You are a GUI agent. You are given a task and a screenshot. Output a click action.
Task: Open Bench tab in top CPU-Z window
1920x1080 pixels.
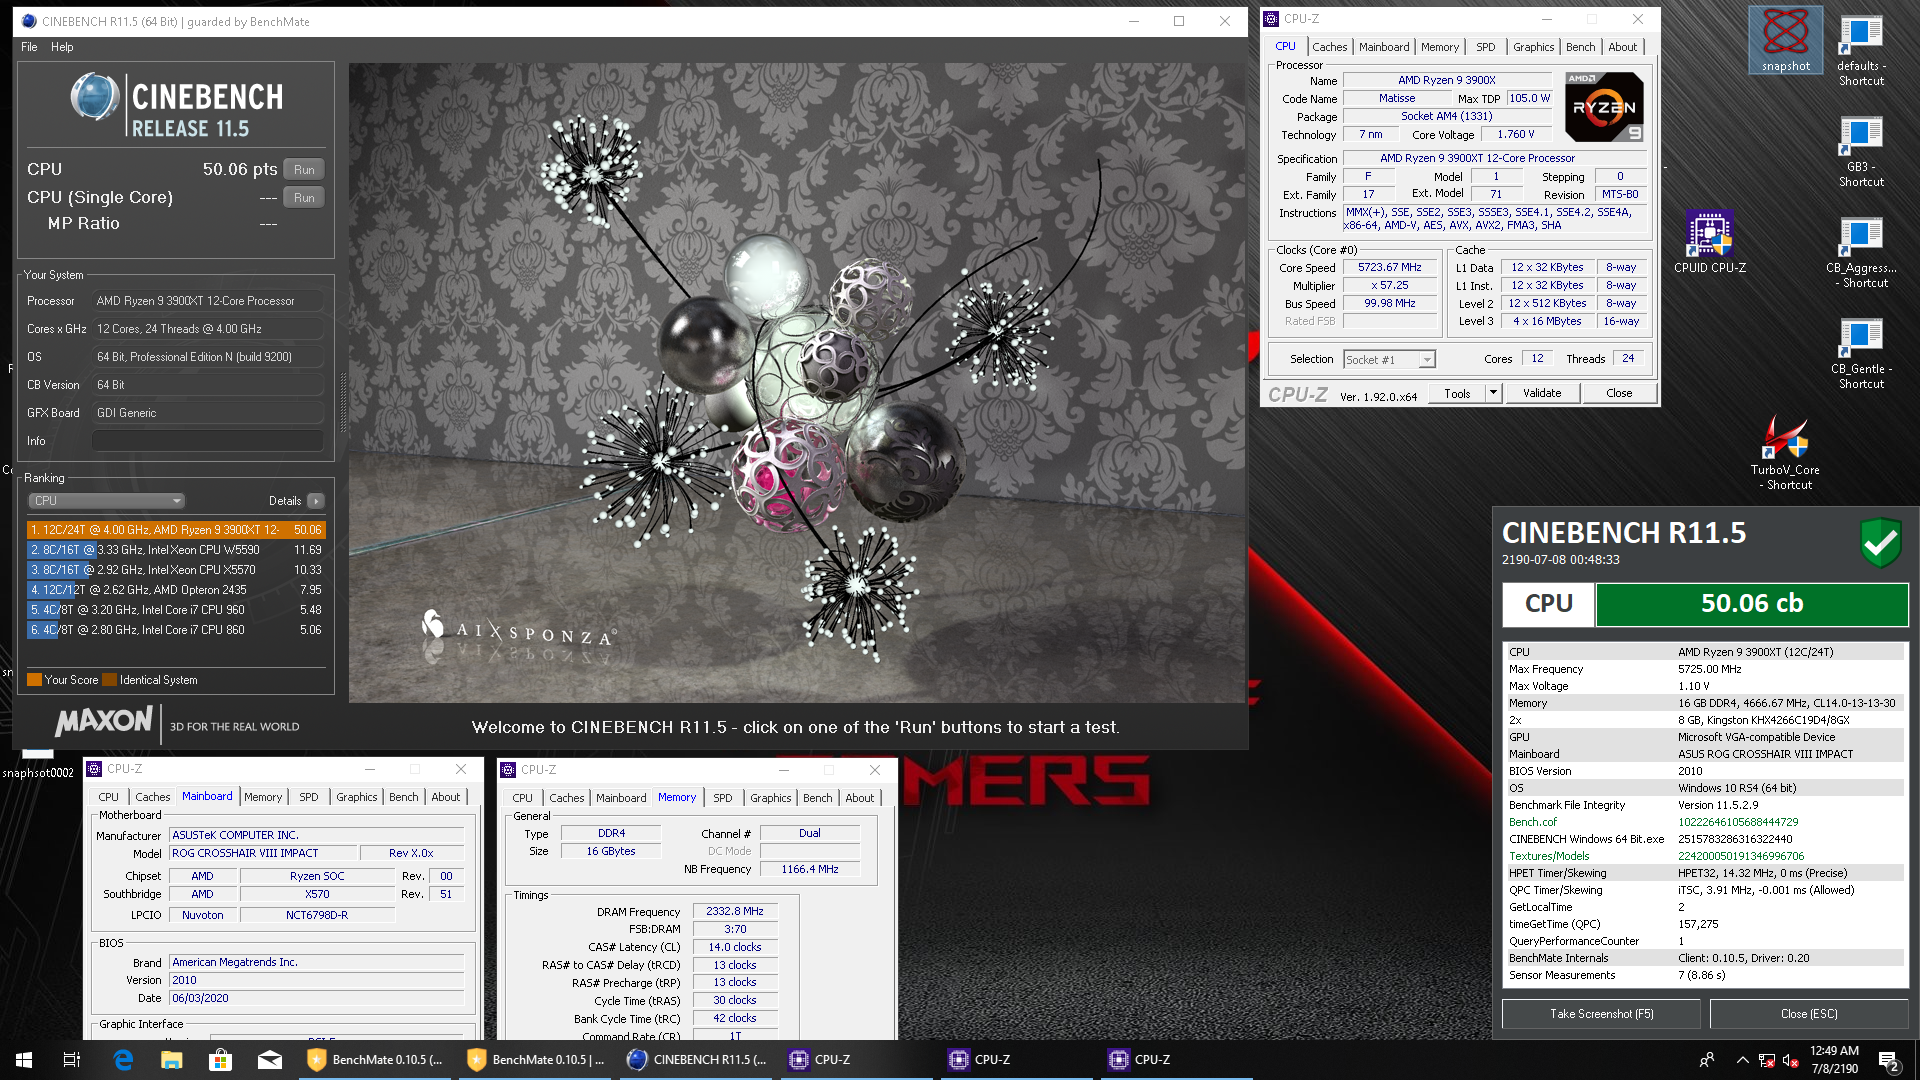[x=1581, y=47]
